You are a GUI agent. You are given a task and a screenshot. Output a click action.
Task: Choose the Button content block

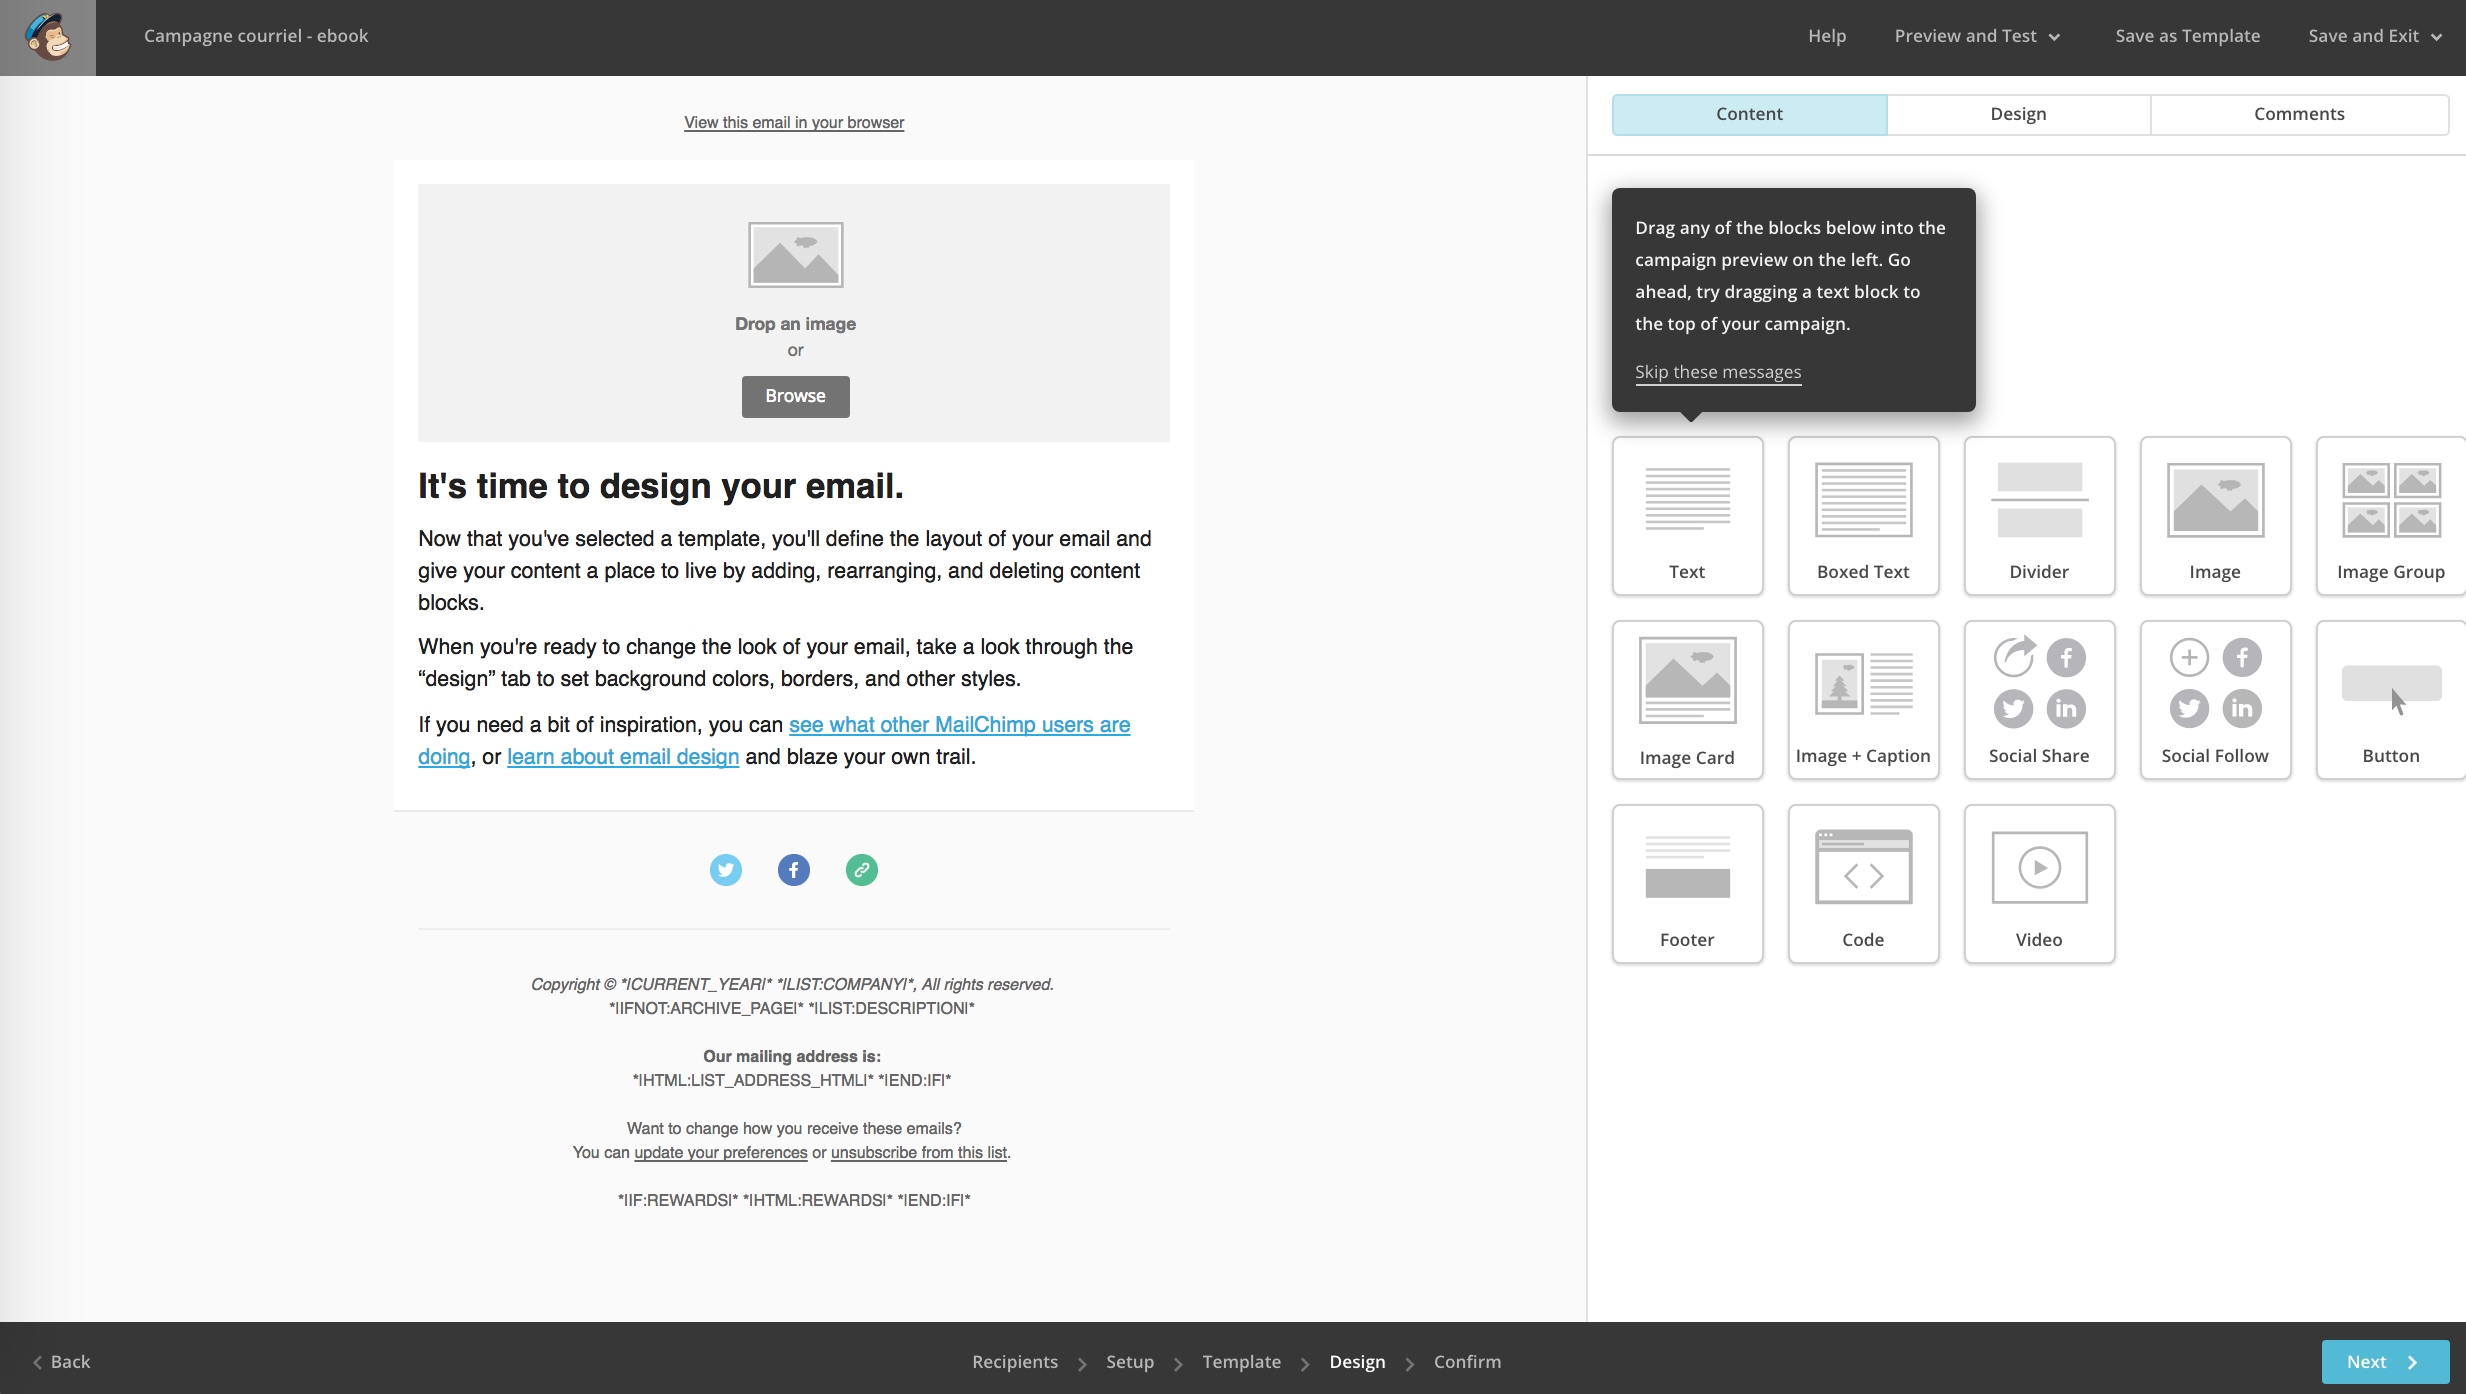pyautogui.click(x=2391, y=700)
